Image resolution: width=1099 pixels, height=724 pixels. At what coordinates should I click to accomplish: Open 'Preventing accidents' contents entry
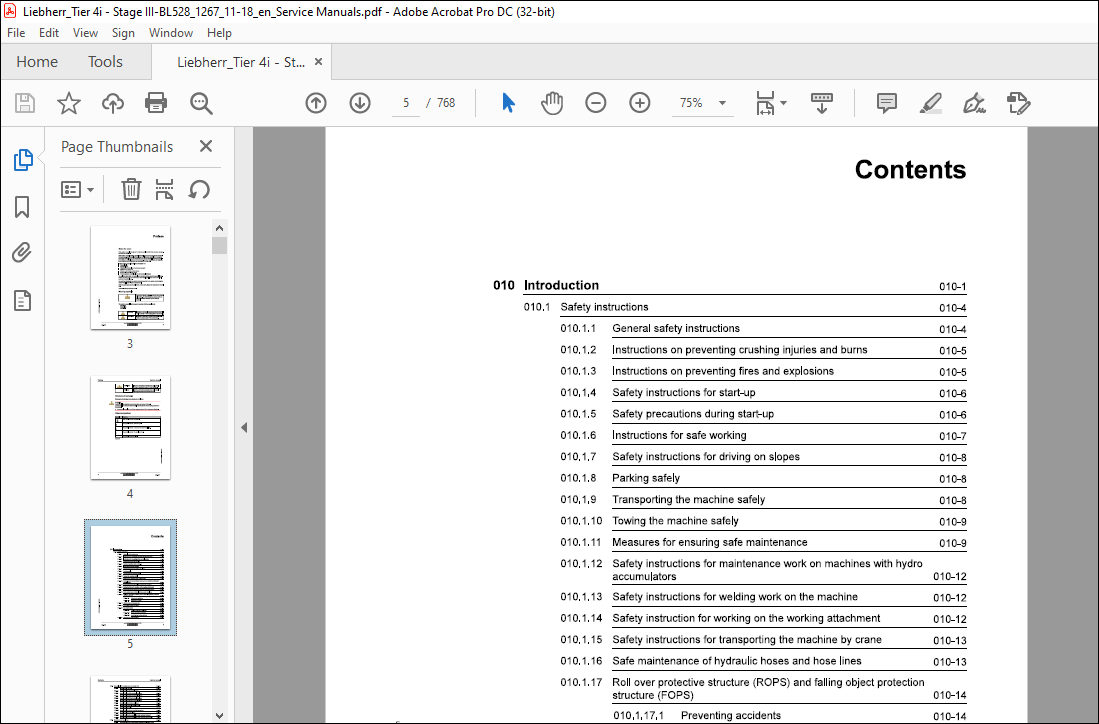point(790,716)
